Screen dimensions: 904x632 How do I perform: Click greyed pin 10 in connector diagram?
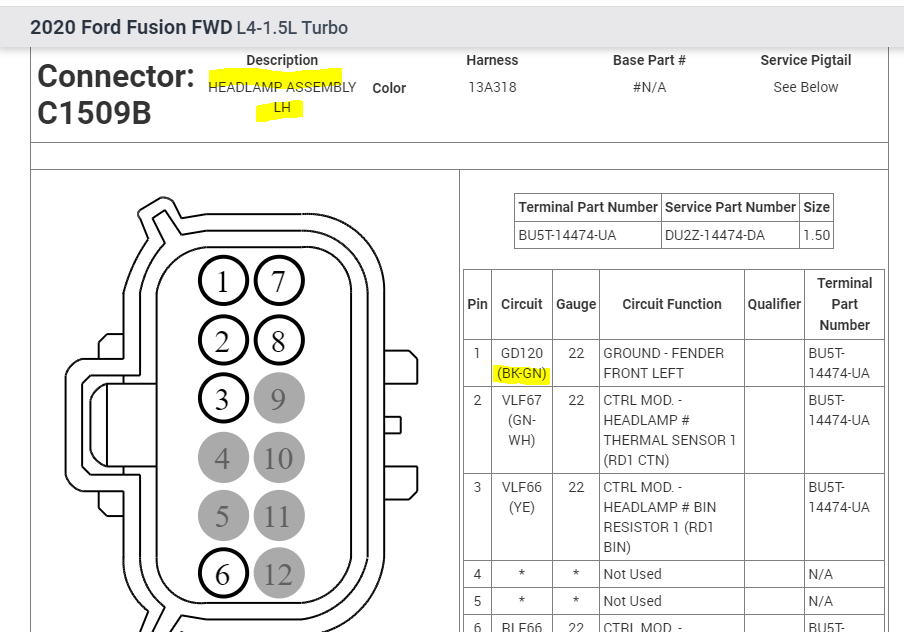tap(278, 458)
